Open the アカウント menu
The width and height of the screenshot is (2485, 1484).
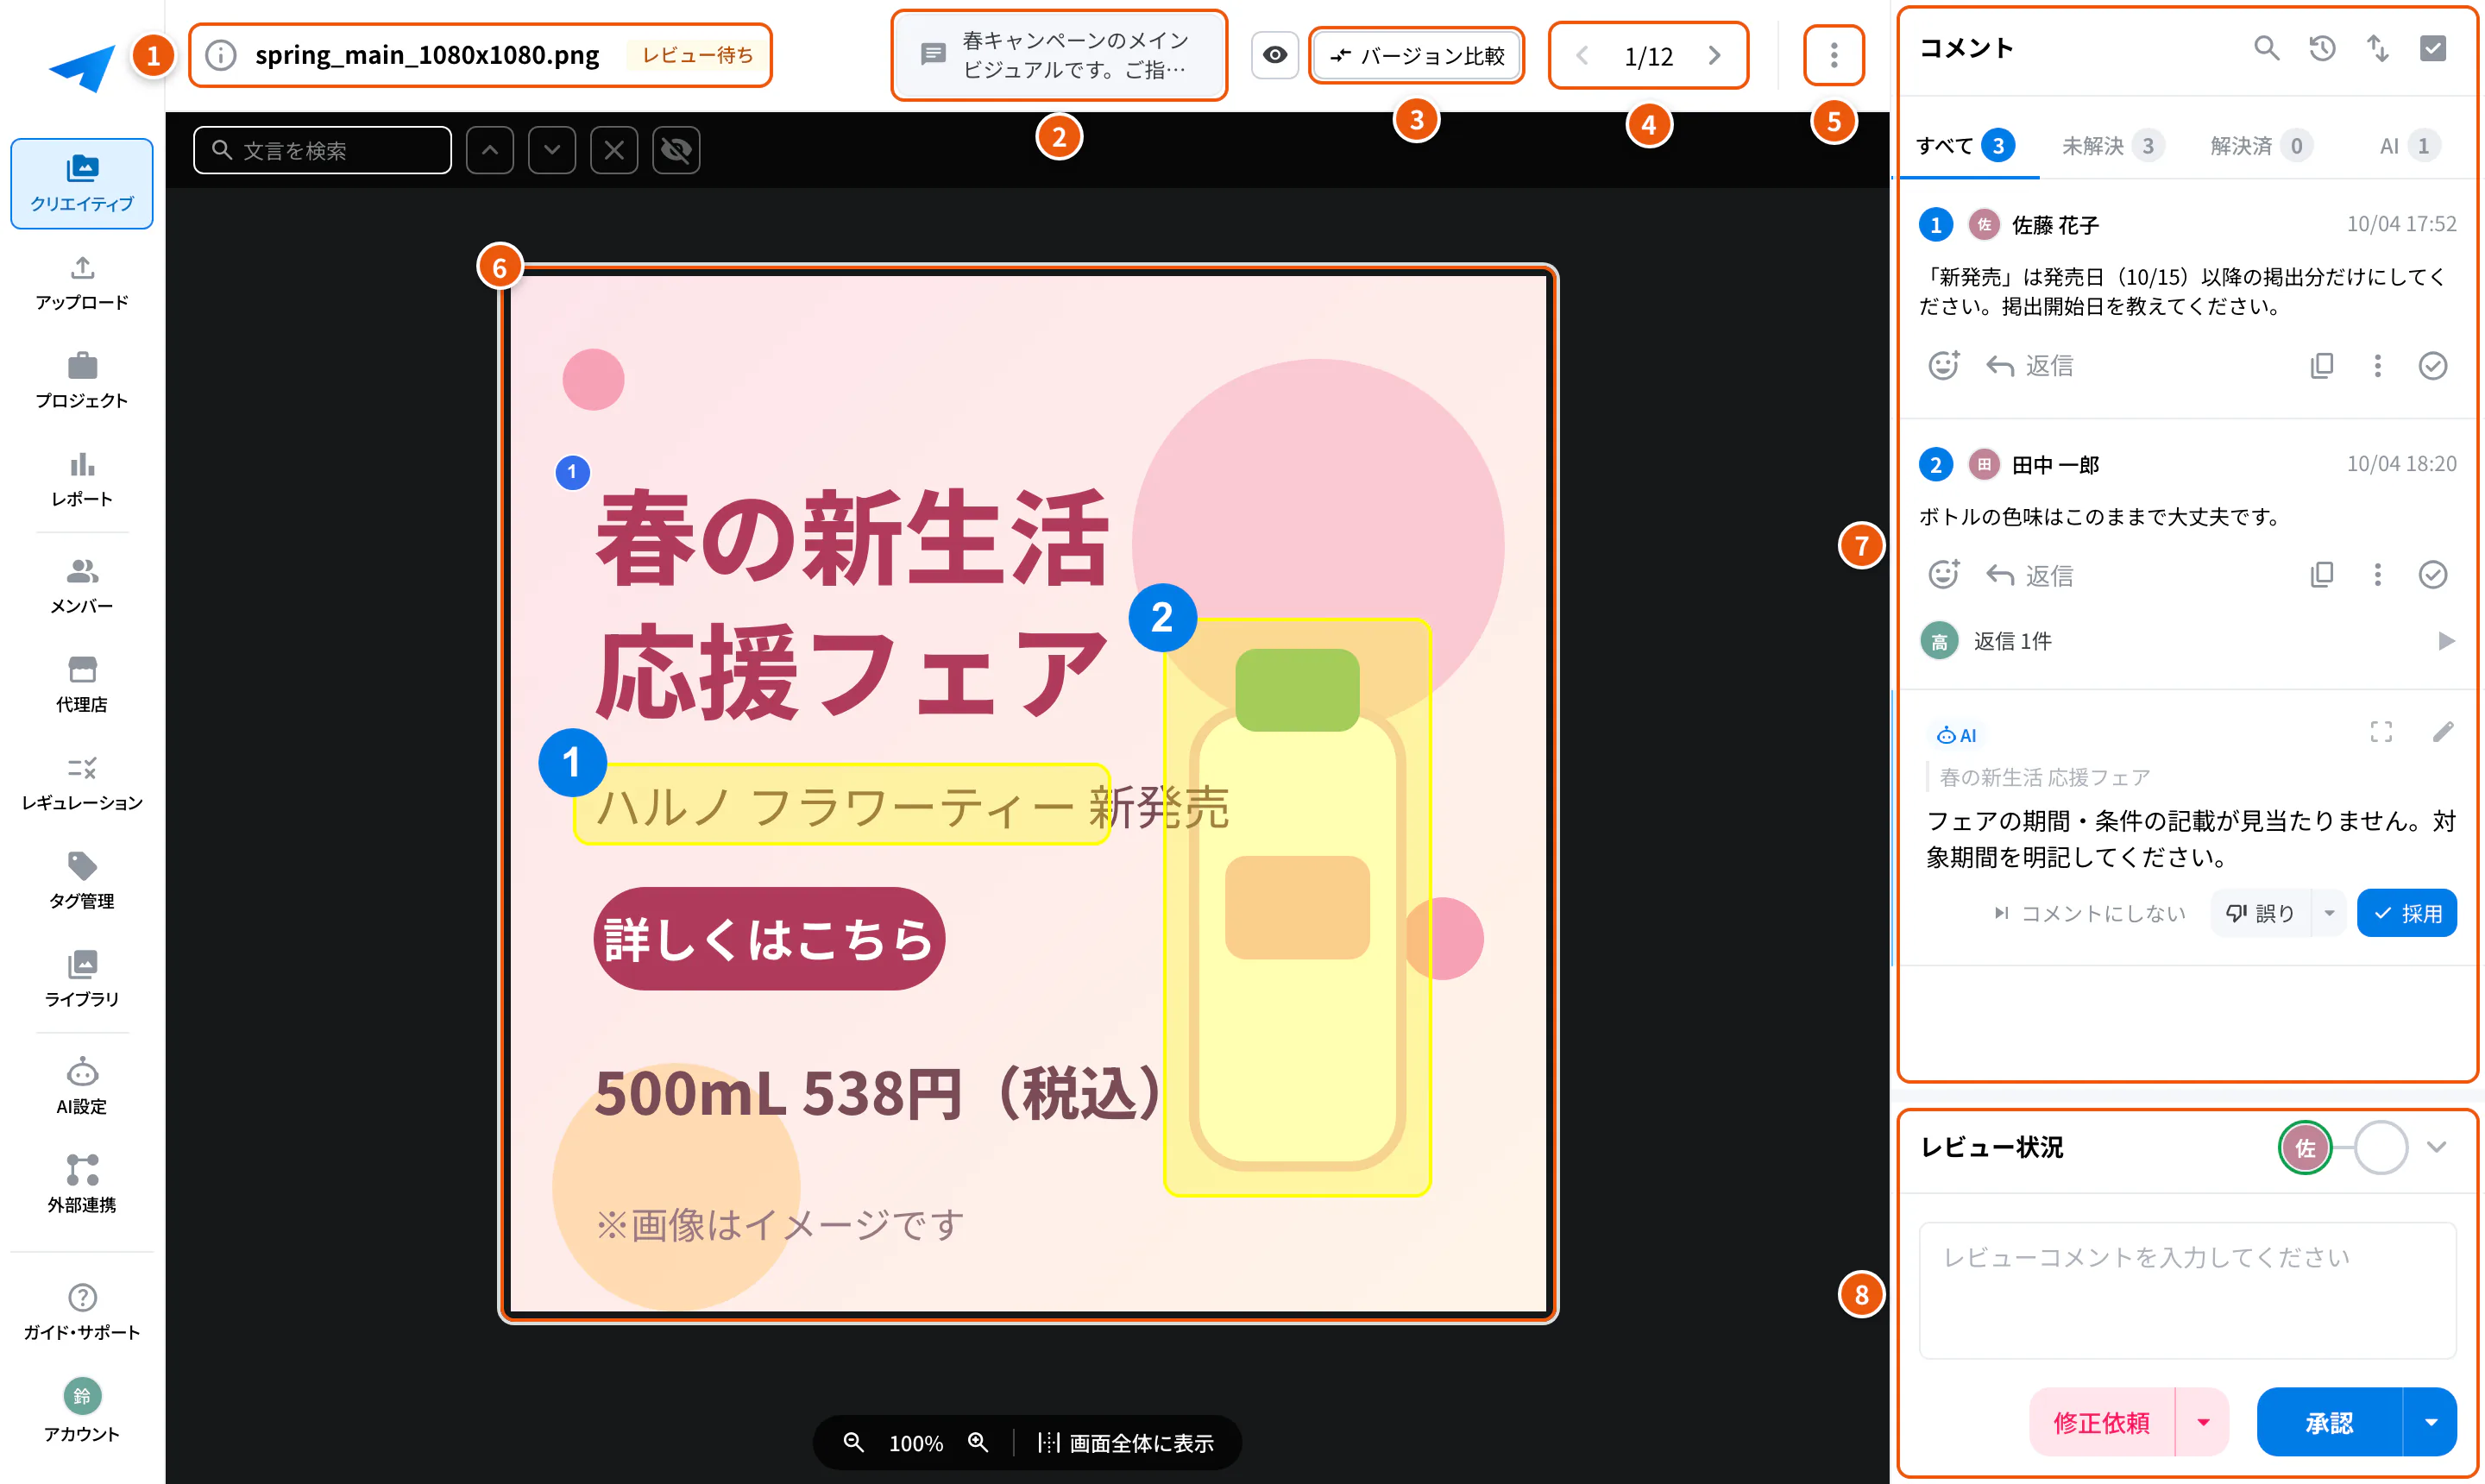tap(81, 1411)
